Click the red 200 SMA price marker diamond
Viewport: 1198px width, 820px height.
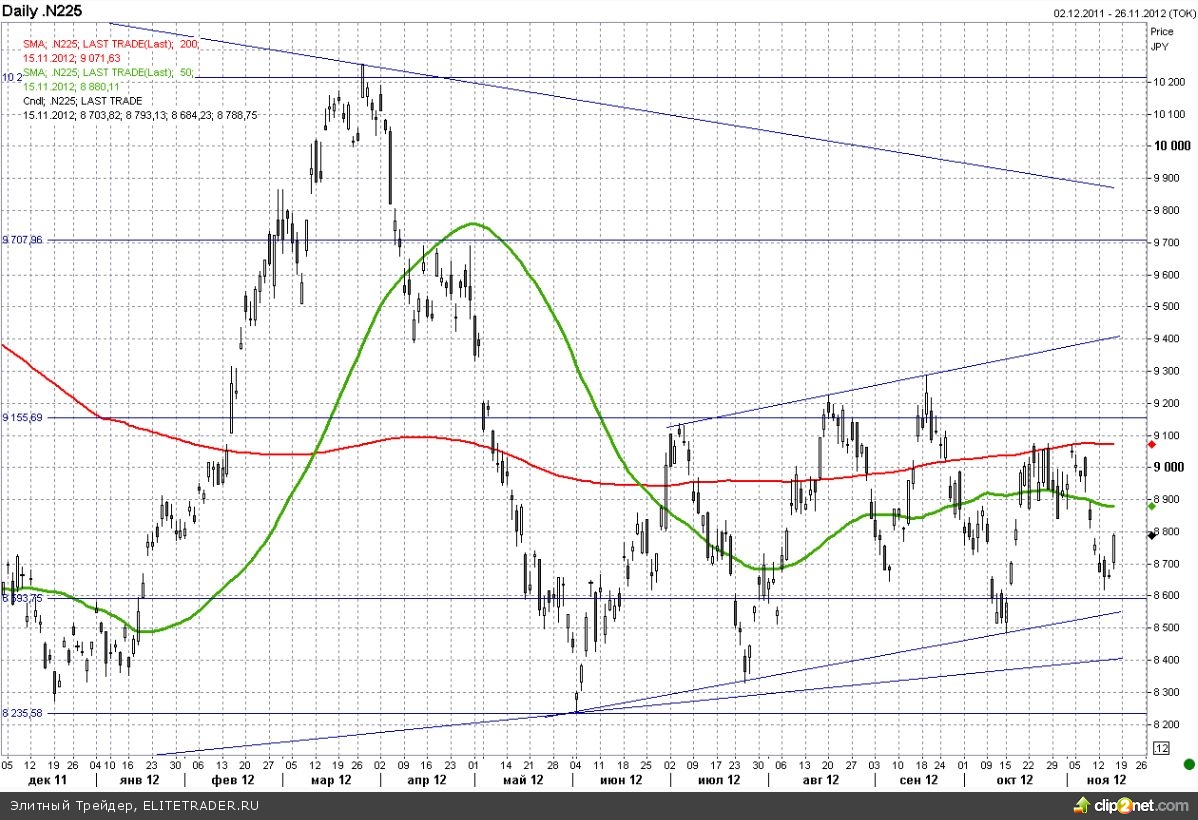pyautogui.click(x=1152, y=443)
